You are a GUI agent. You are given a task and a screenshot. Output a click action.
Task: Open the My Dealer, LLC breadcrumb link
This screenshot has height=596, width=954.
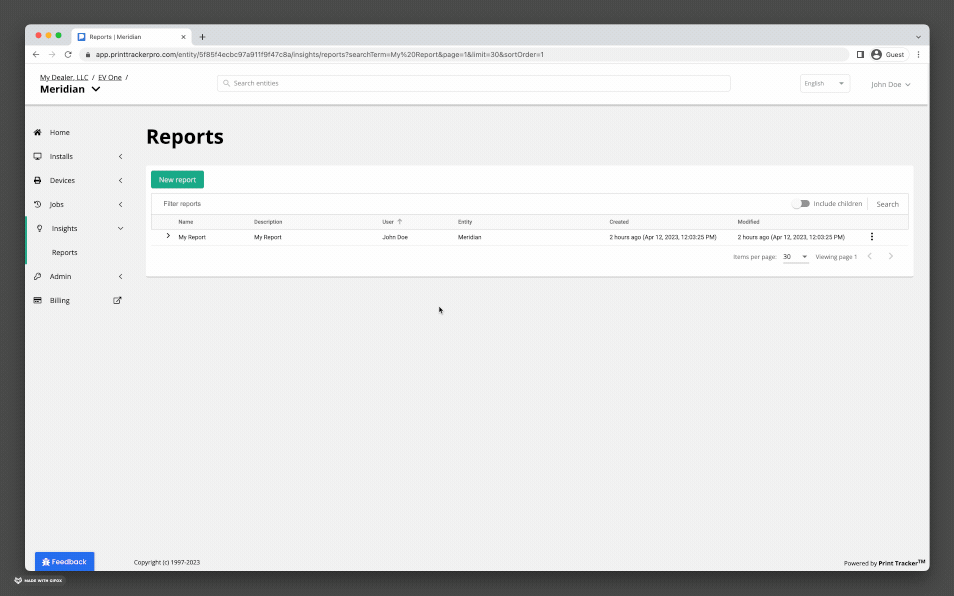[x=64, y=77]
